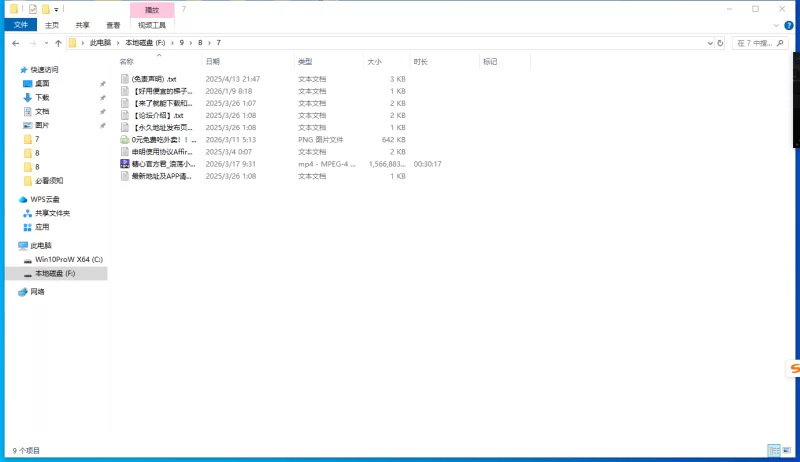Expand the chevron after 本地磁盘 (F:) in breadcrumb

coord(172,43)
